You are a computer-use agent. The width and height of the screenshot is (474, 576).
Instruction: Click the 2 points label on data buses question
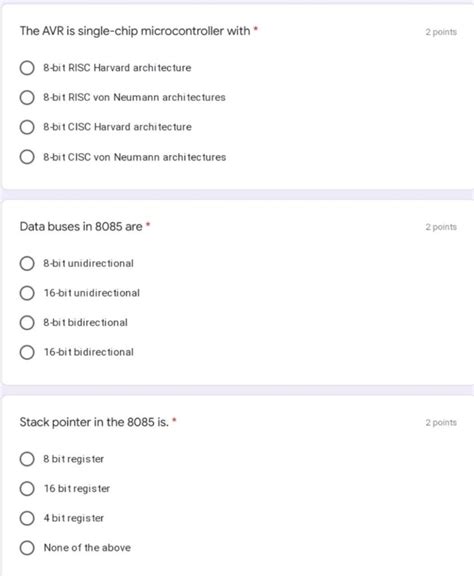pos(441,227)
